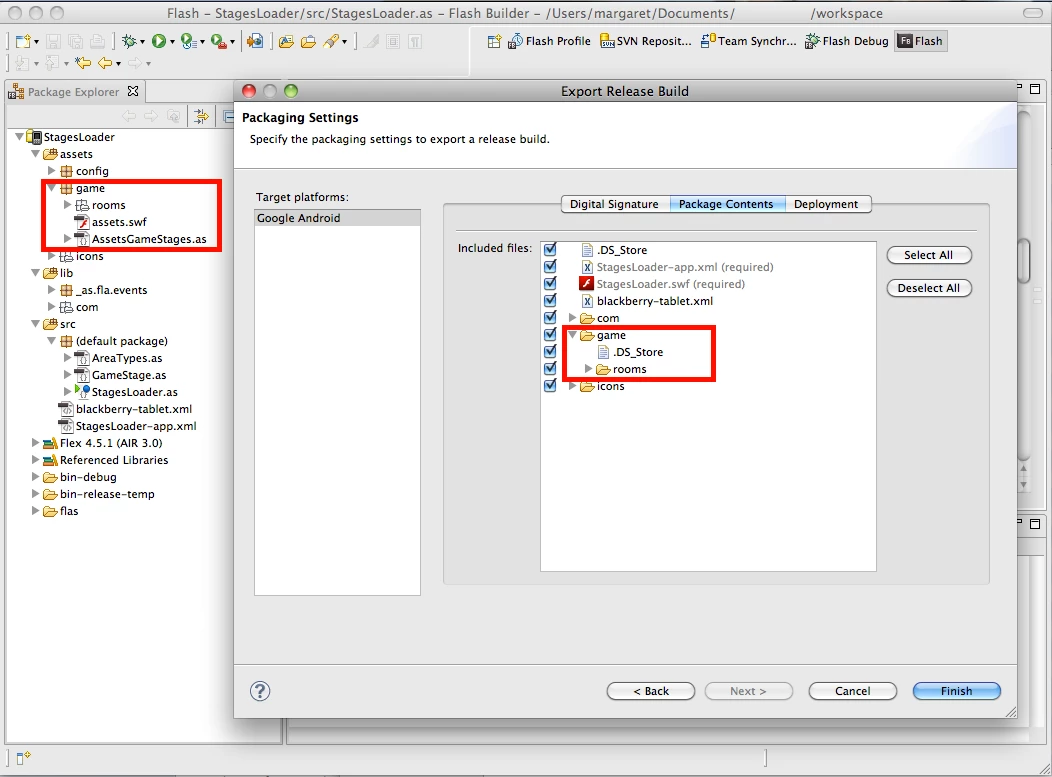The width and height of the screenshot is (1052, 777).
Task: Expand the icons folder in Included files
Action: point(572,386)
